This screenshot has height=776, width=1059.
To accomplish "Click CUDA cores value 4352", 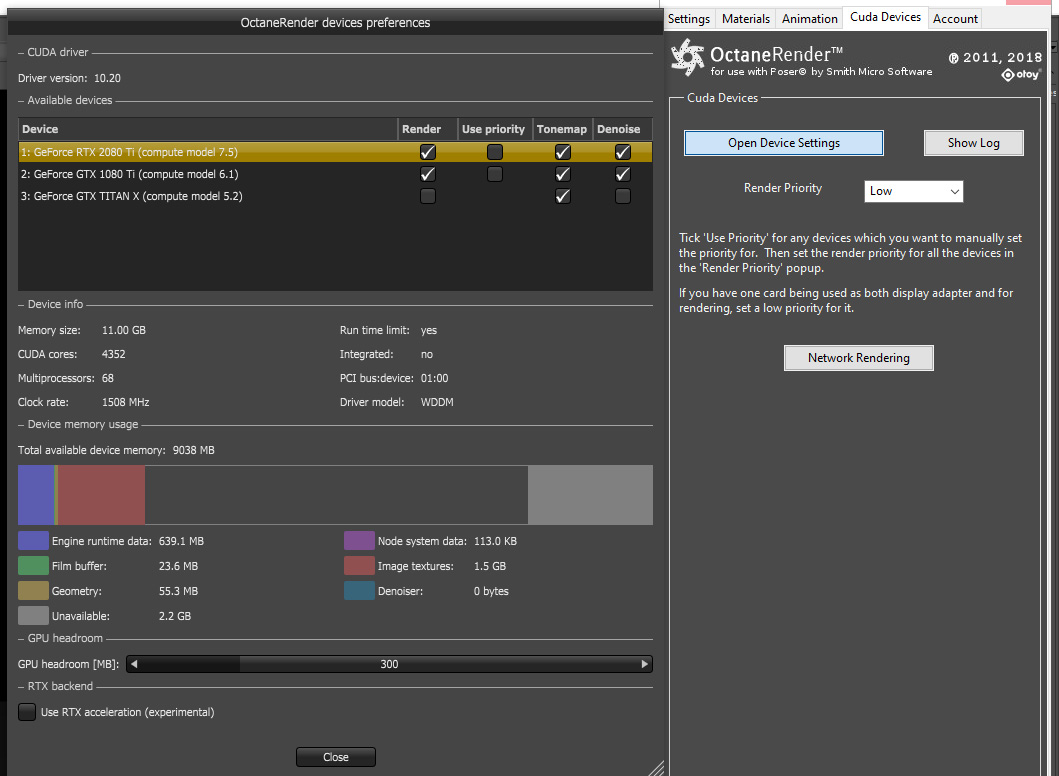I will pos(113,354).
